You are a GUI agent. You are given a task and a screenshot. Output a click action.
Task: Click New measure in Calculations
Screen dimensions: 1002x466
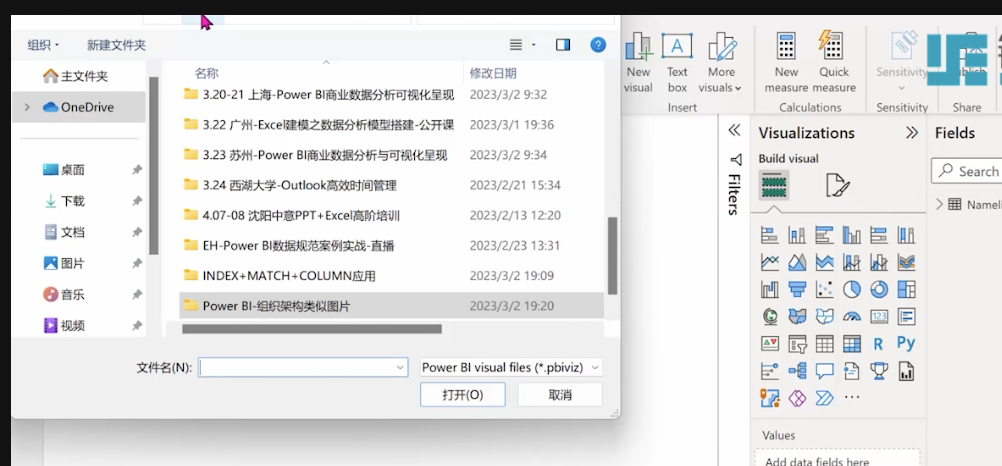pyautogui.click(x=787, y=63)
